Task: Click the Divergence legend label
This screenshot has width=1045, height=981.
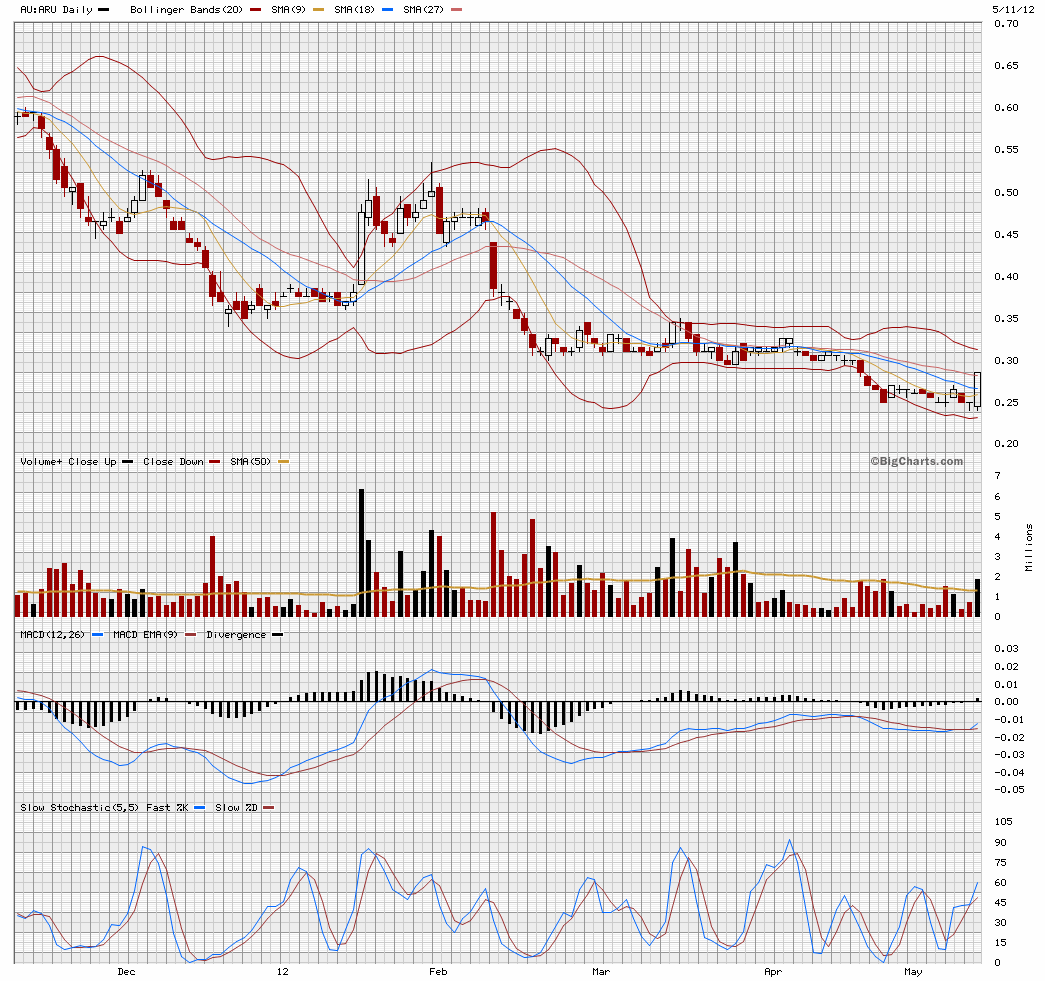Action: click(236, 634)
